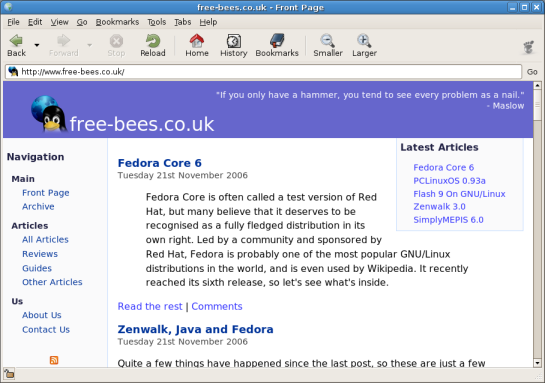Open the Forward history dropdown arrow
Screen dimensions: 545x383
coord(89,45)
